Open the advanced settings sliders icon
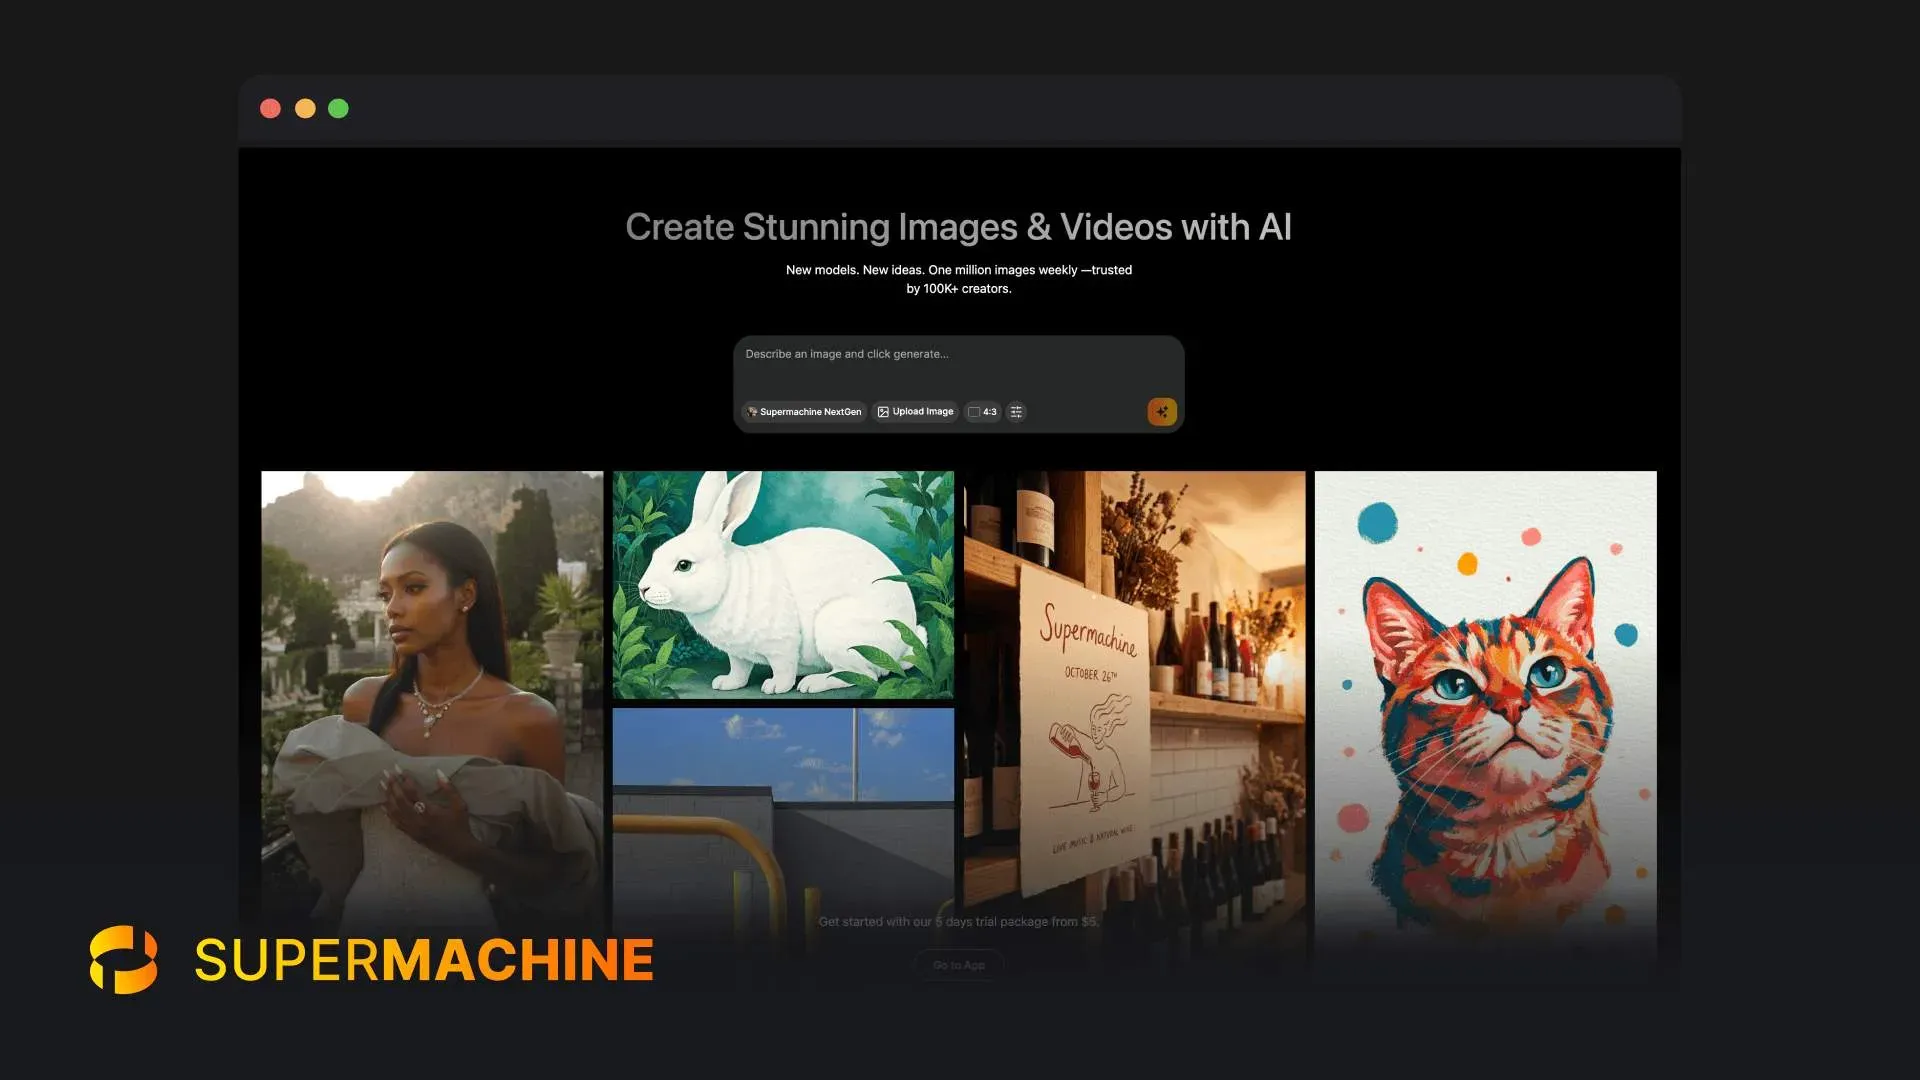 [1016, 412]
